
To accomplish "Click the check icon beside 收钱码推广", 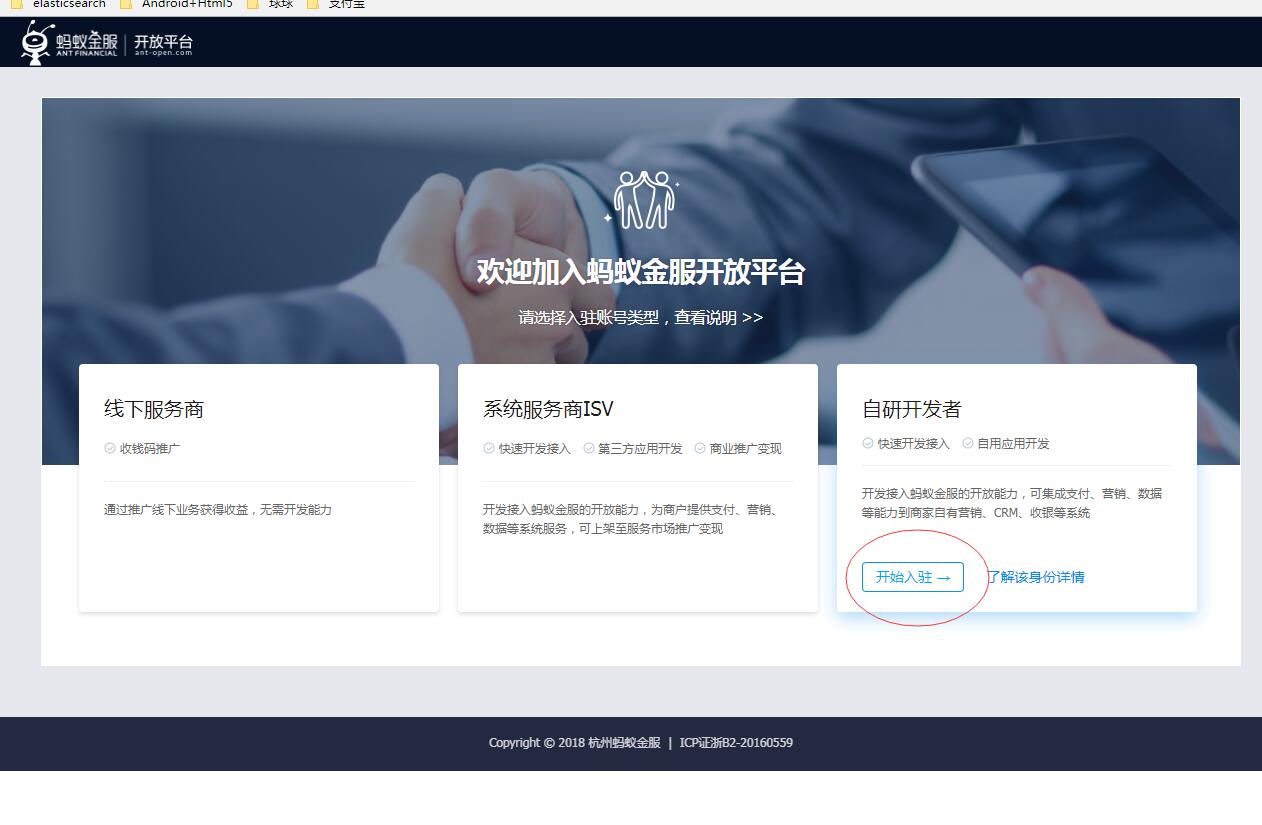I will (x=110, y=448).
